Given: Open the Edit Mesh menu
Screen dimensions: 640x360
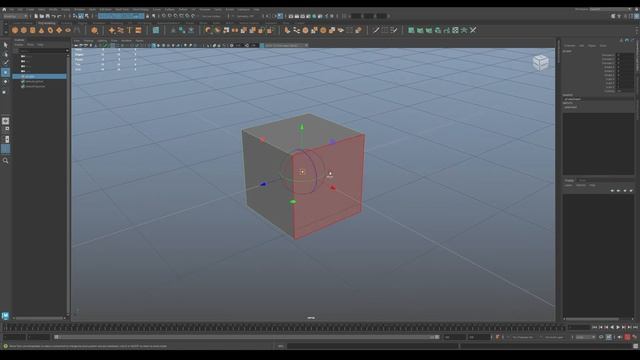Looking at the screenshot, I should [105, 9].
